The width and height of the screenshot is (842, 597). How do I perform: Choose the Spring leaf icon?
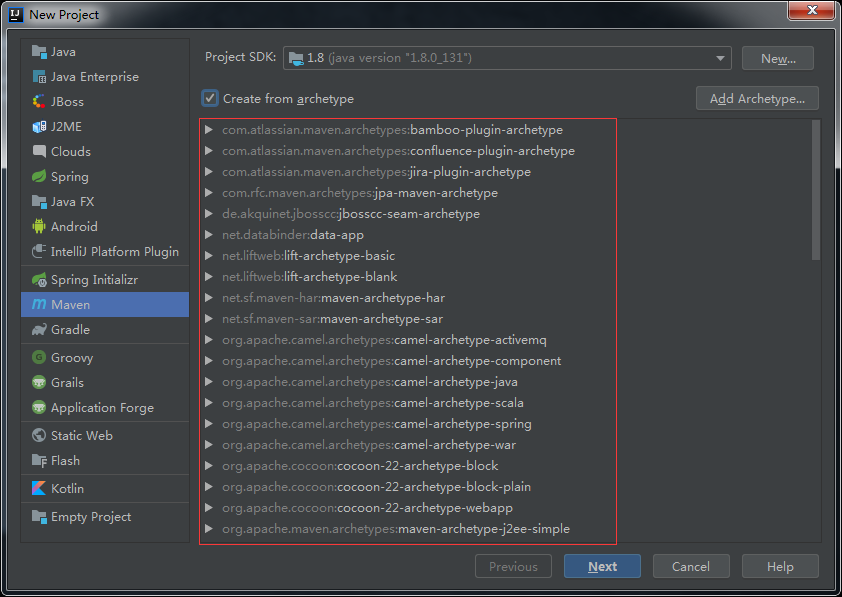tap(39, 177)
